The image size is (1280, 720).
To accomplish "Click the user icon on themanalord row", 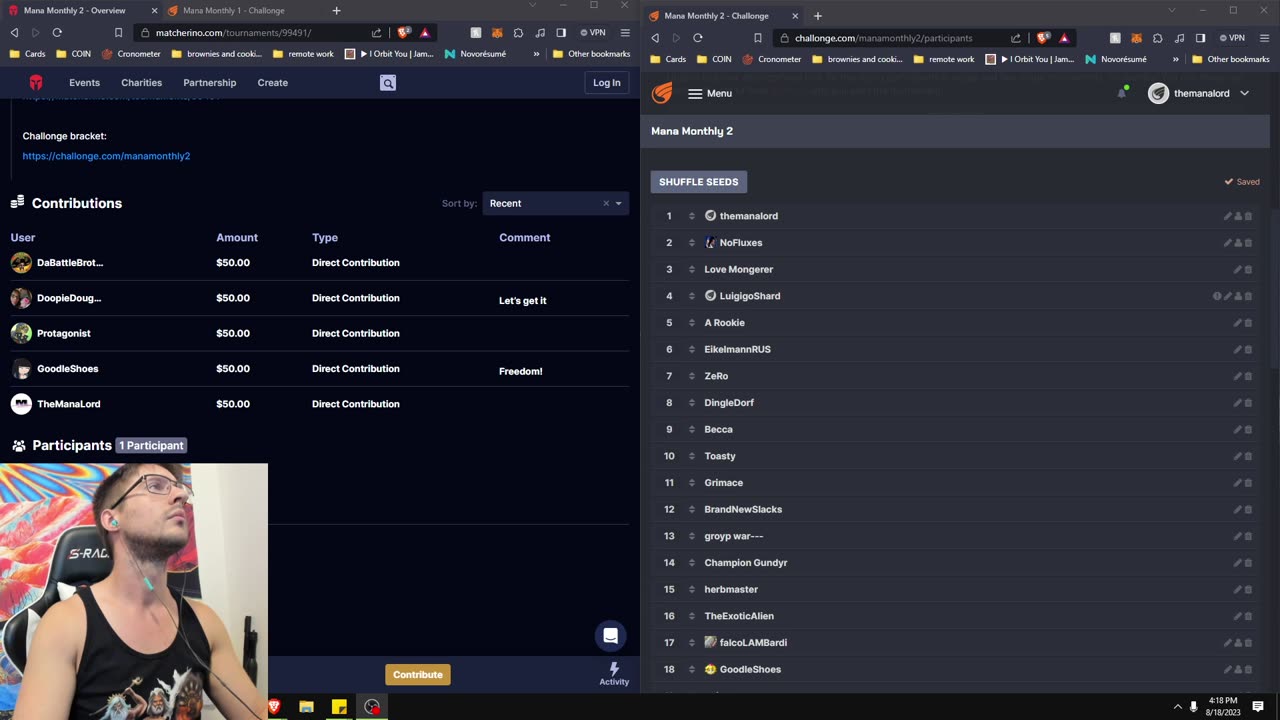I will pos(1238,216).
